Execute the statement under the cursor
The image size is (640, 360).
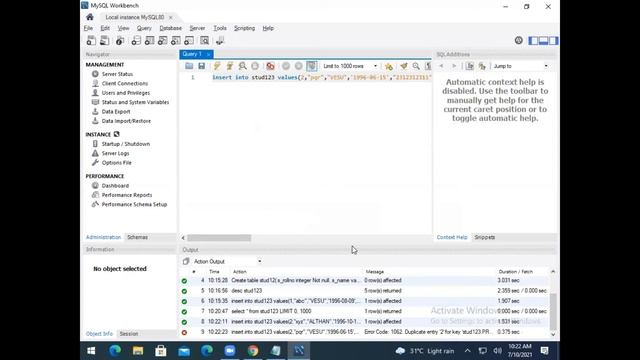pos(230,66)
